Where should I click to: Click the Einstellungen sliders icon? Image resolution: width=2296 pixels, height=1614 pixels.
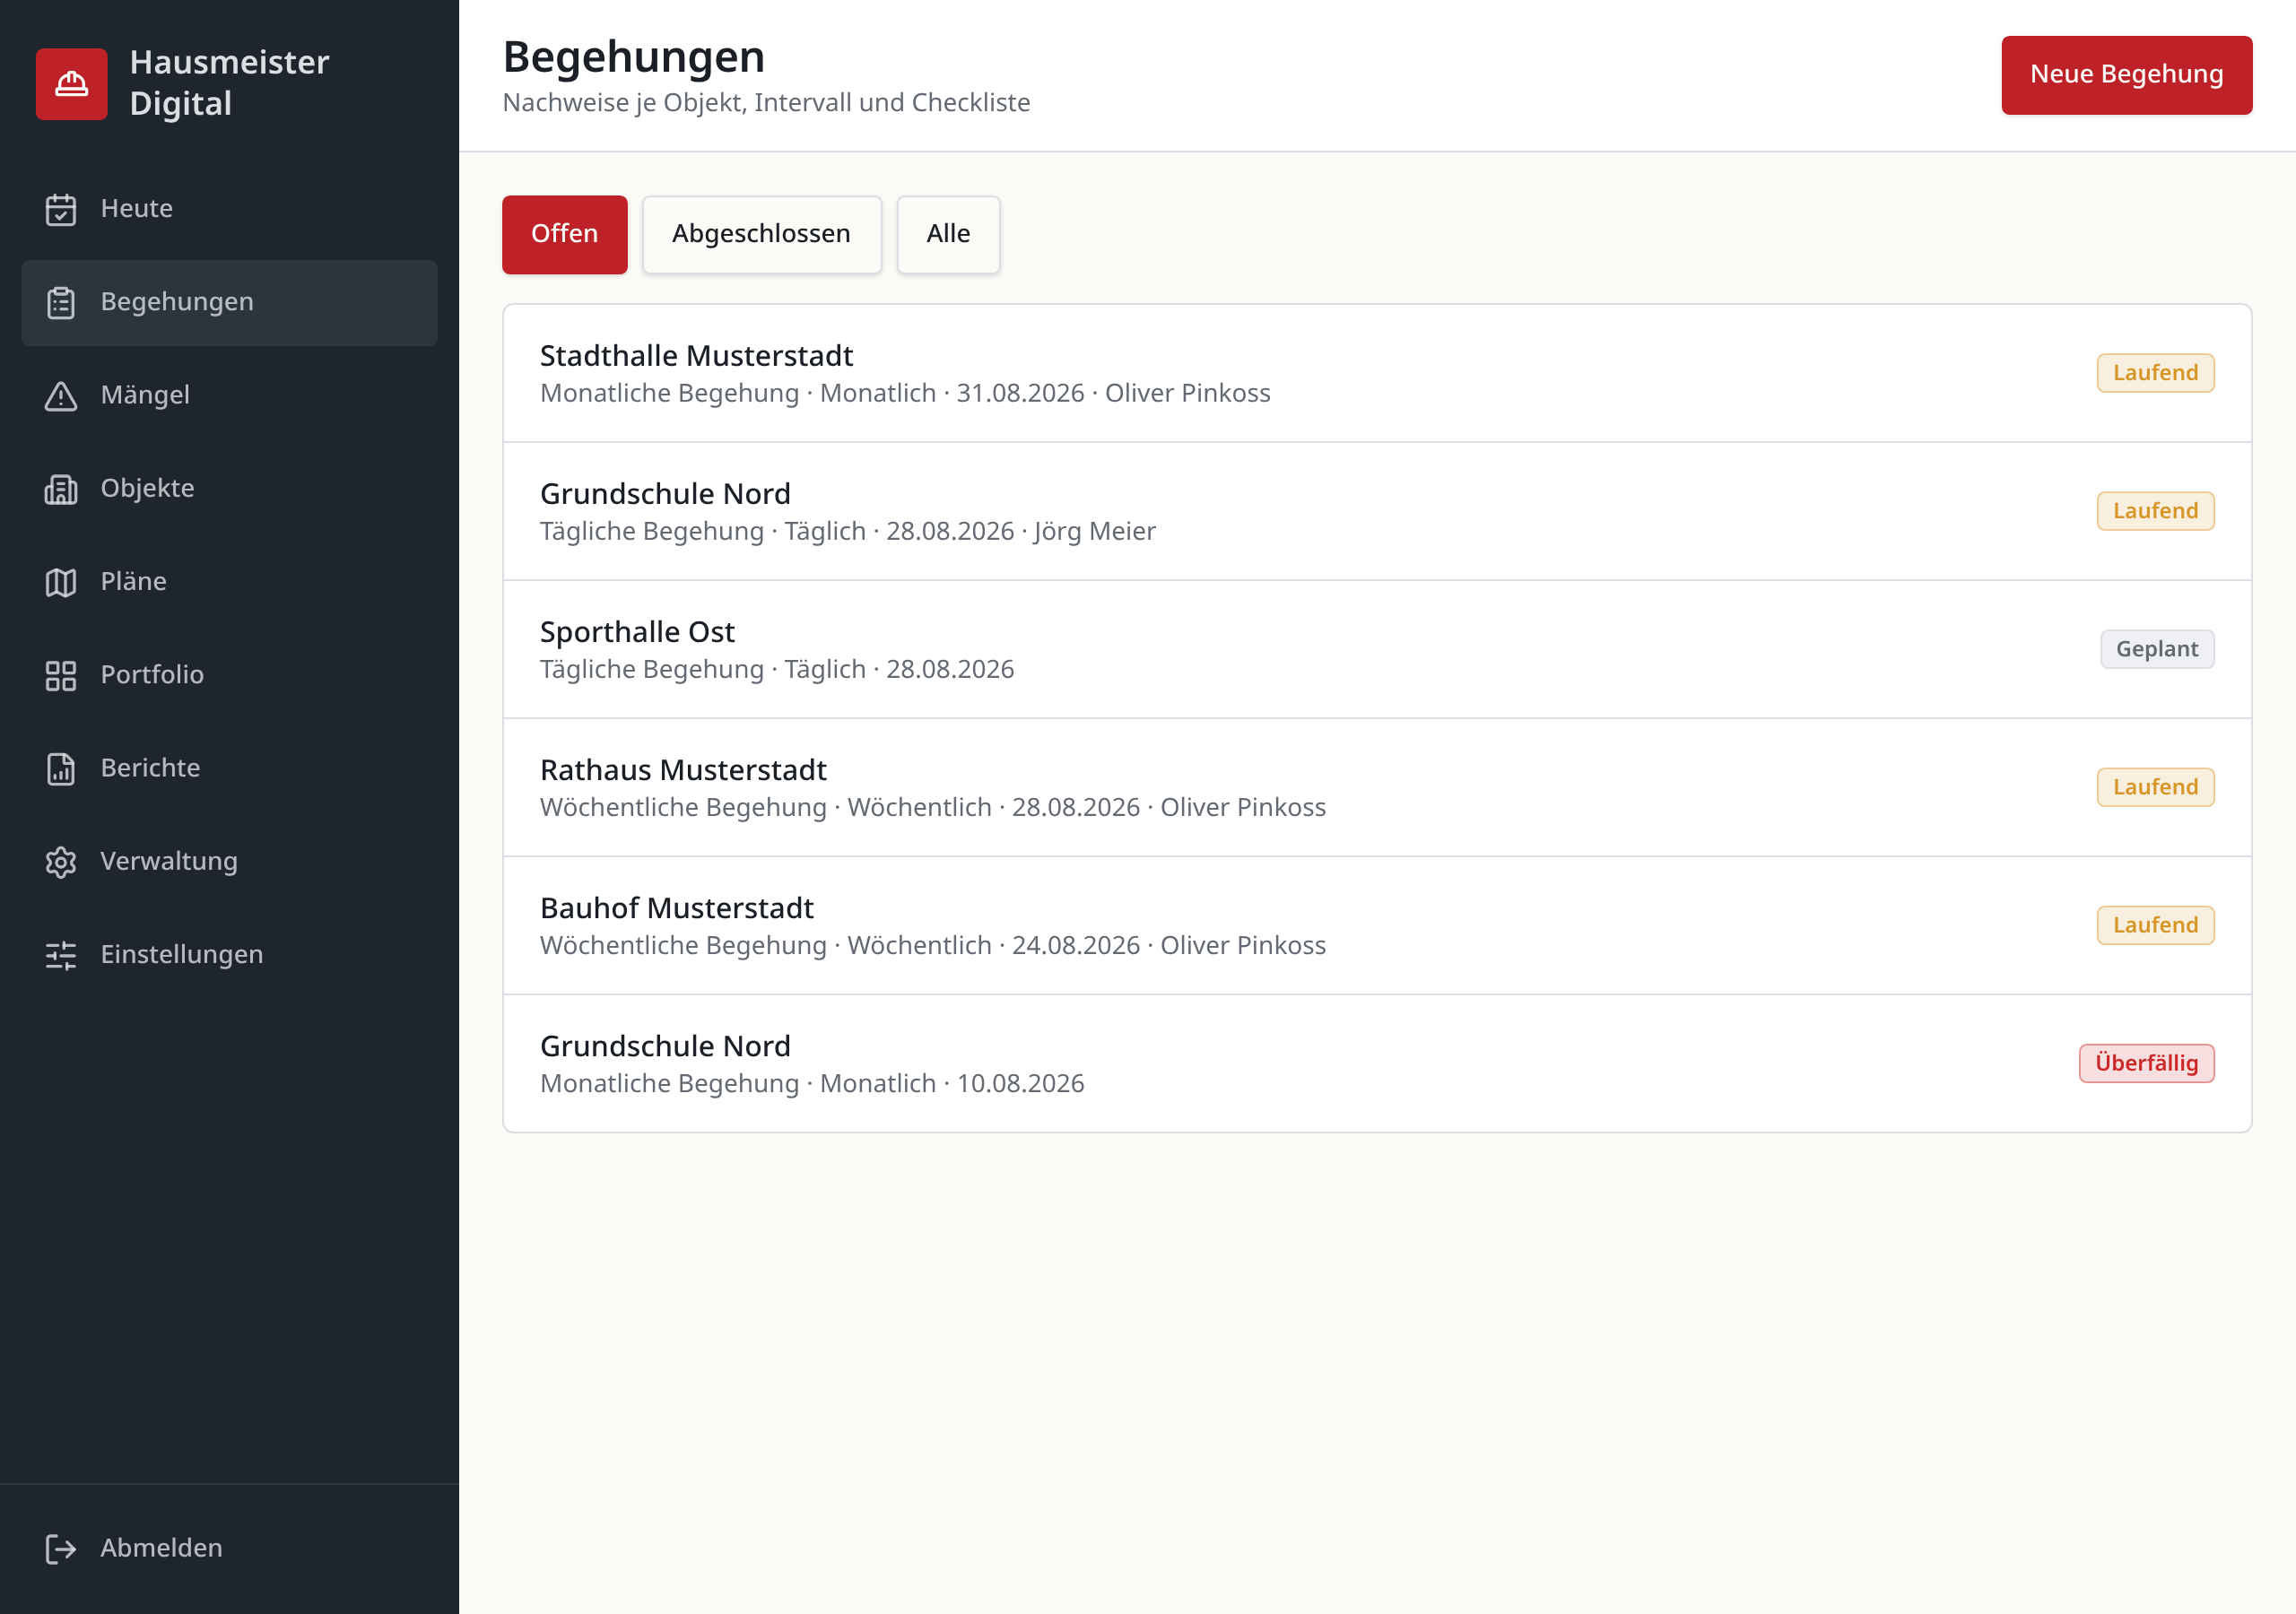pos(61,955)
